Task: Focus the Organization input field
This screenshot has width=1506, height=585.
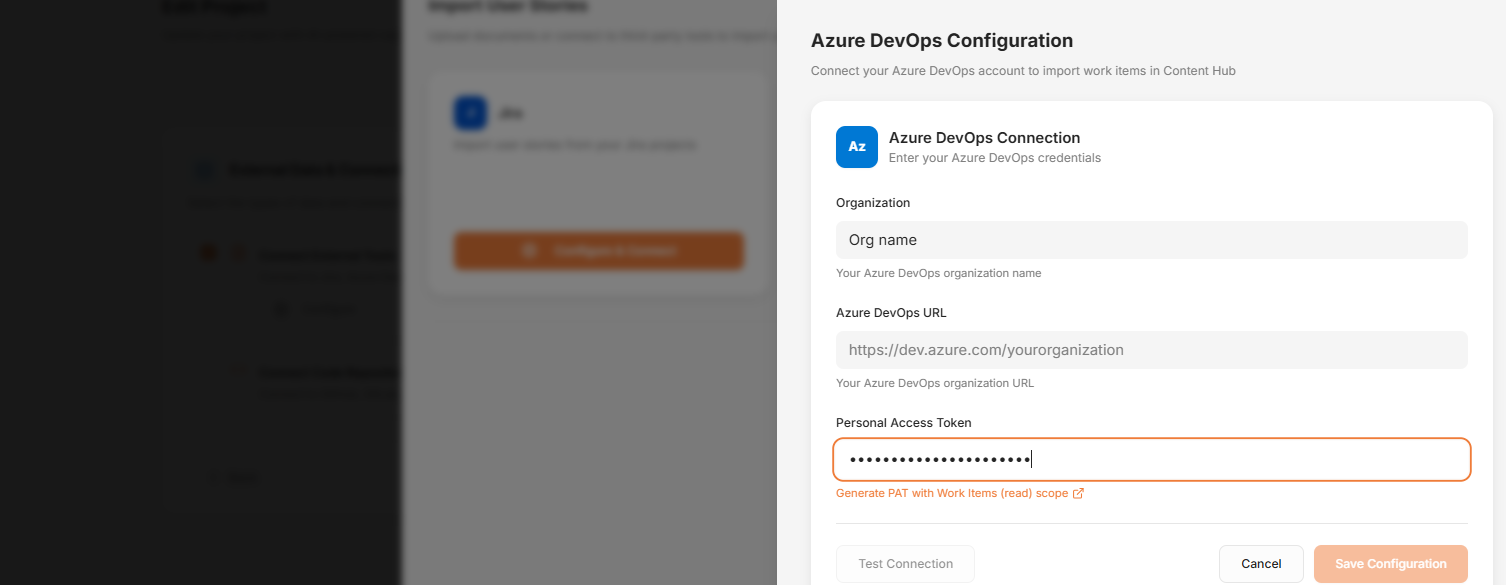Action: (x=1151, y=240)
